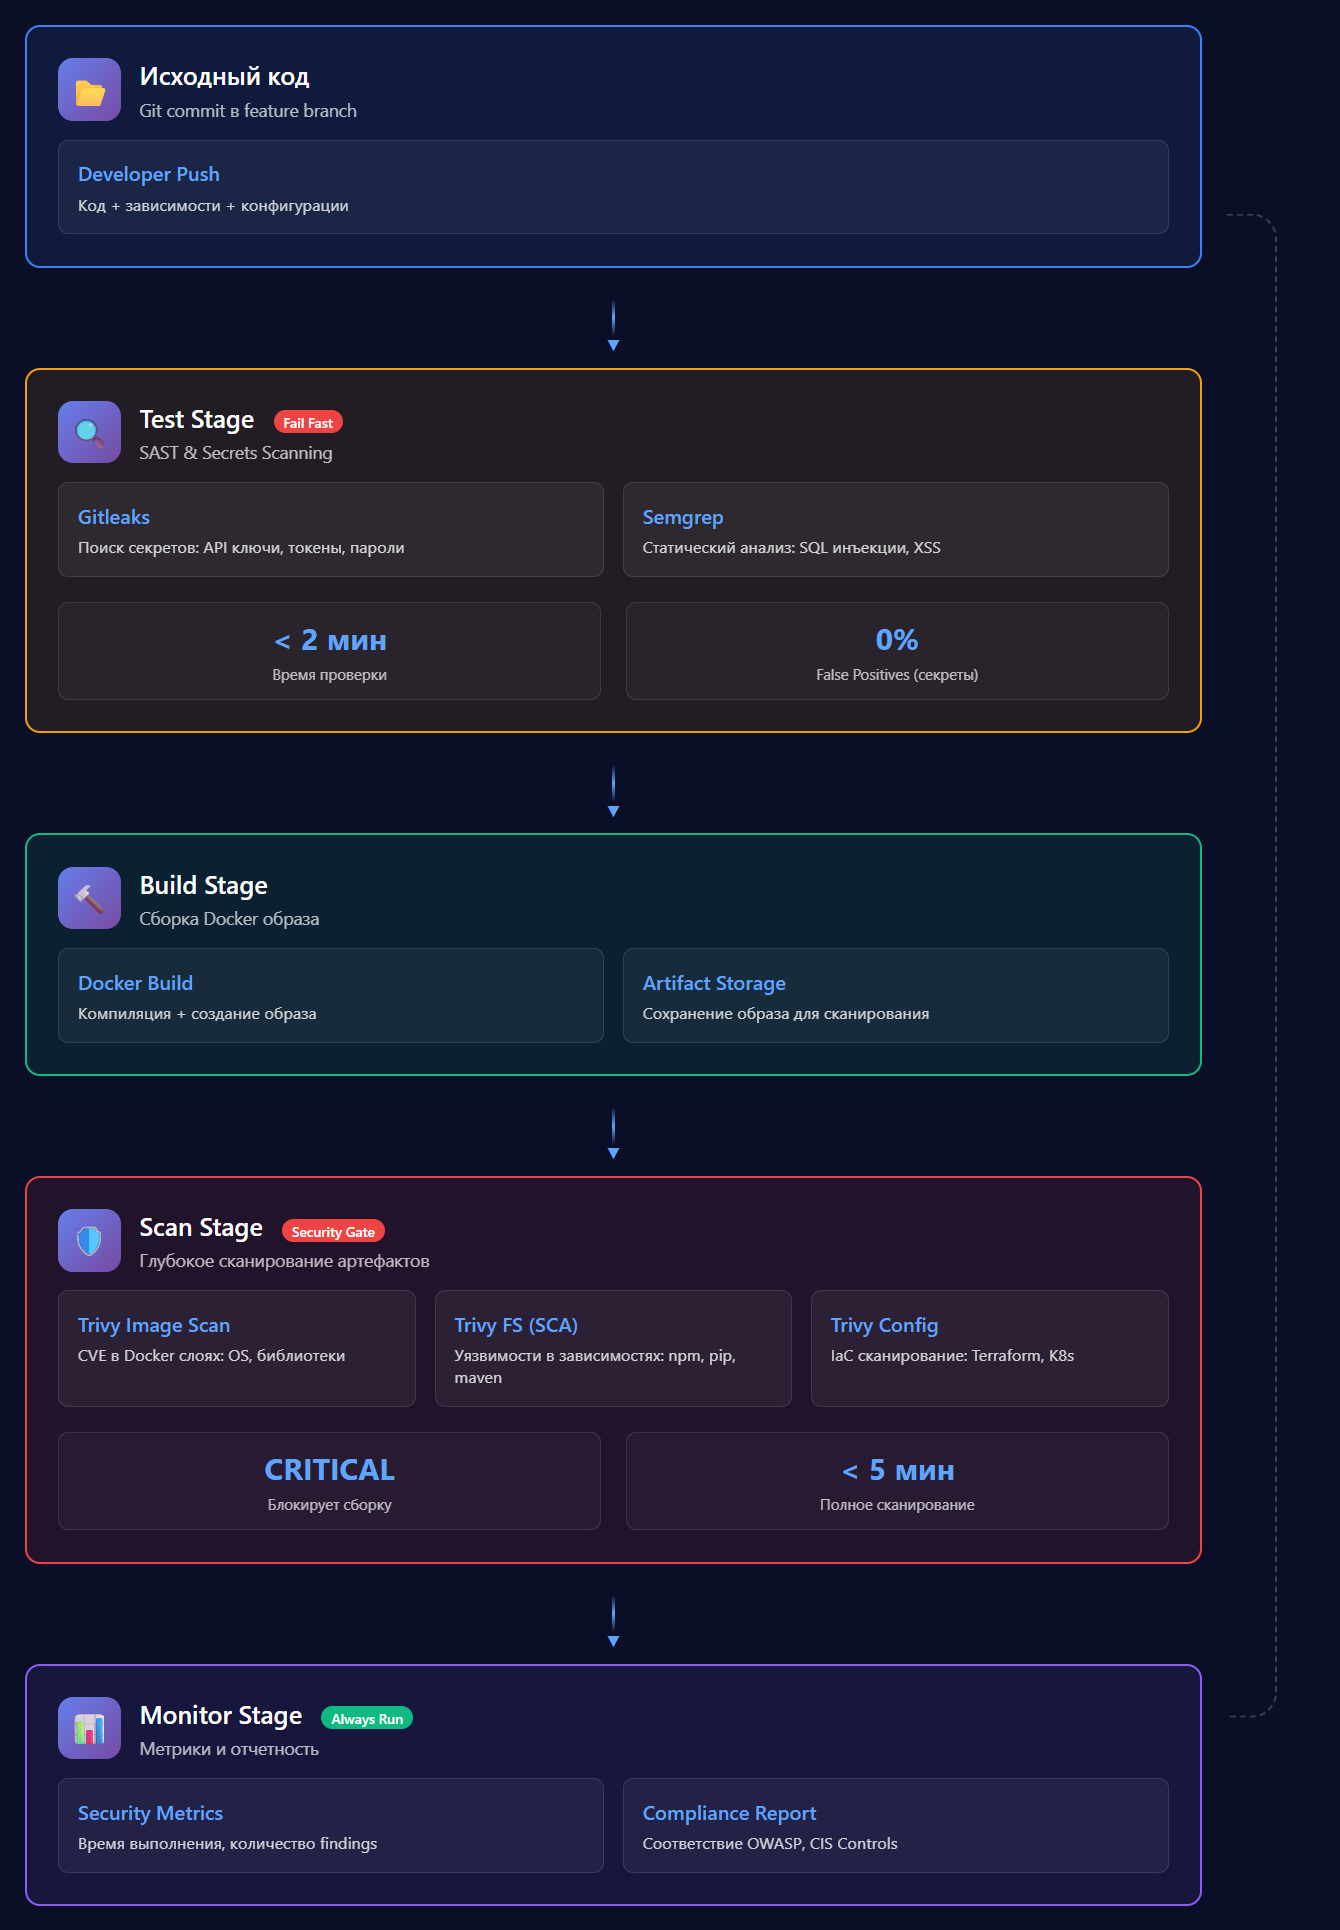Click the folder icon beside Исходный код

[x=89, y=90]
